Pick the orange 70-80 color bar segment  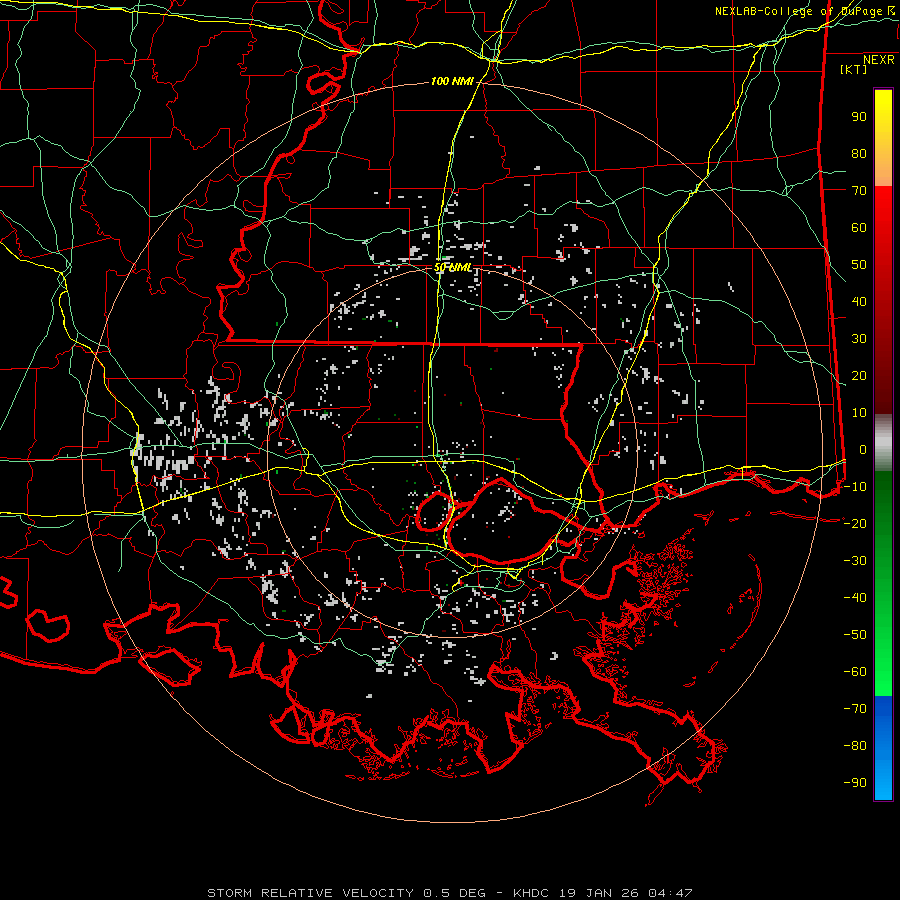click(883, 170)
